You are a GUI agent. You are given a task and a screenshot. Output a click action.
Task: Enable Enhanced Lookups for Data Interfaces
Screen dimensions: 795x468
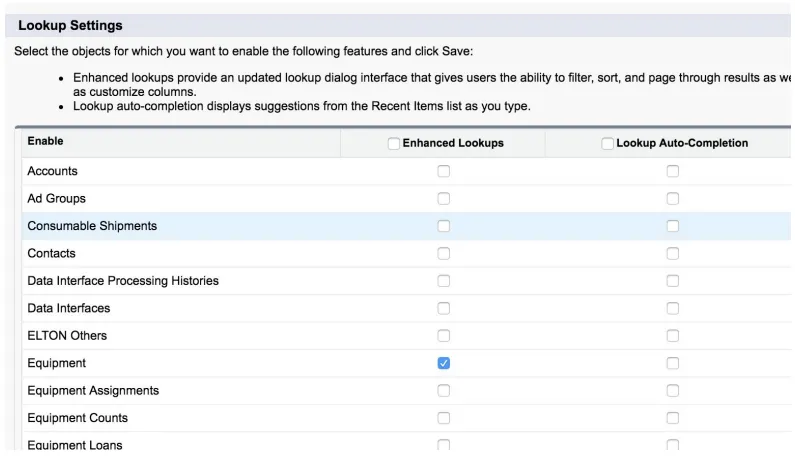444,308
